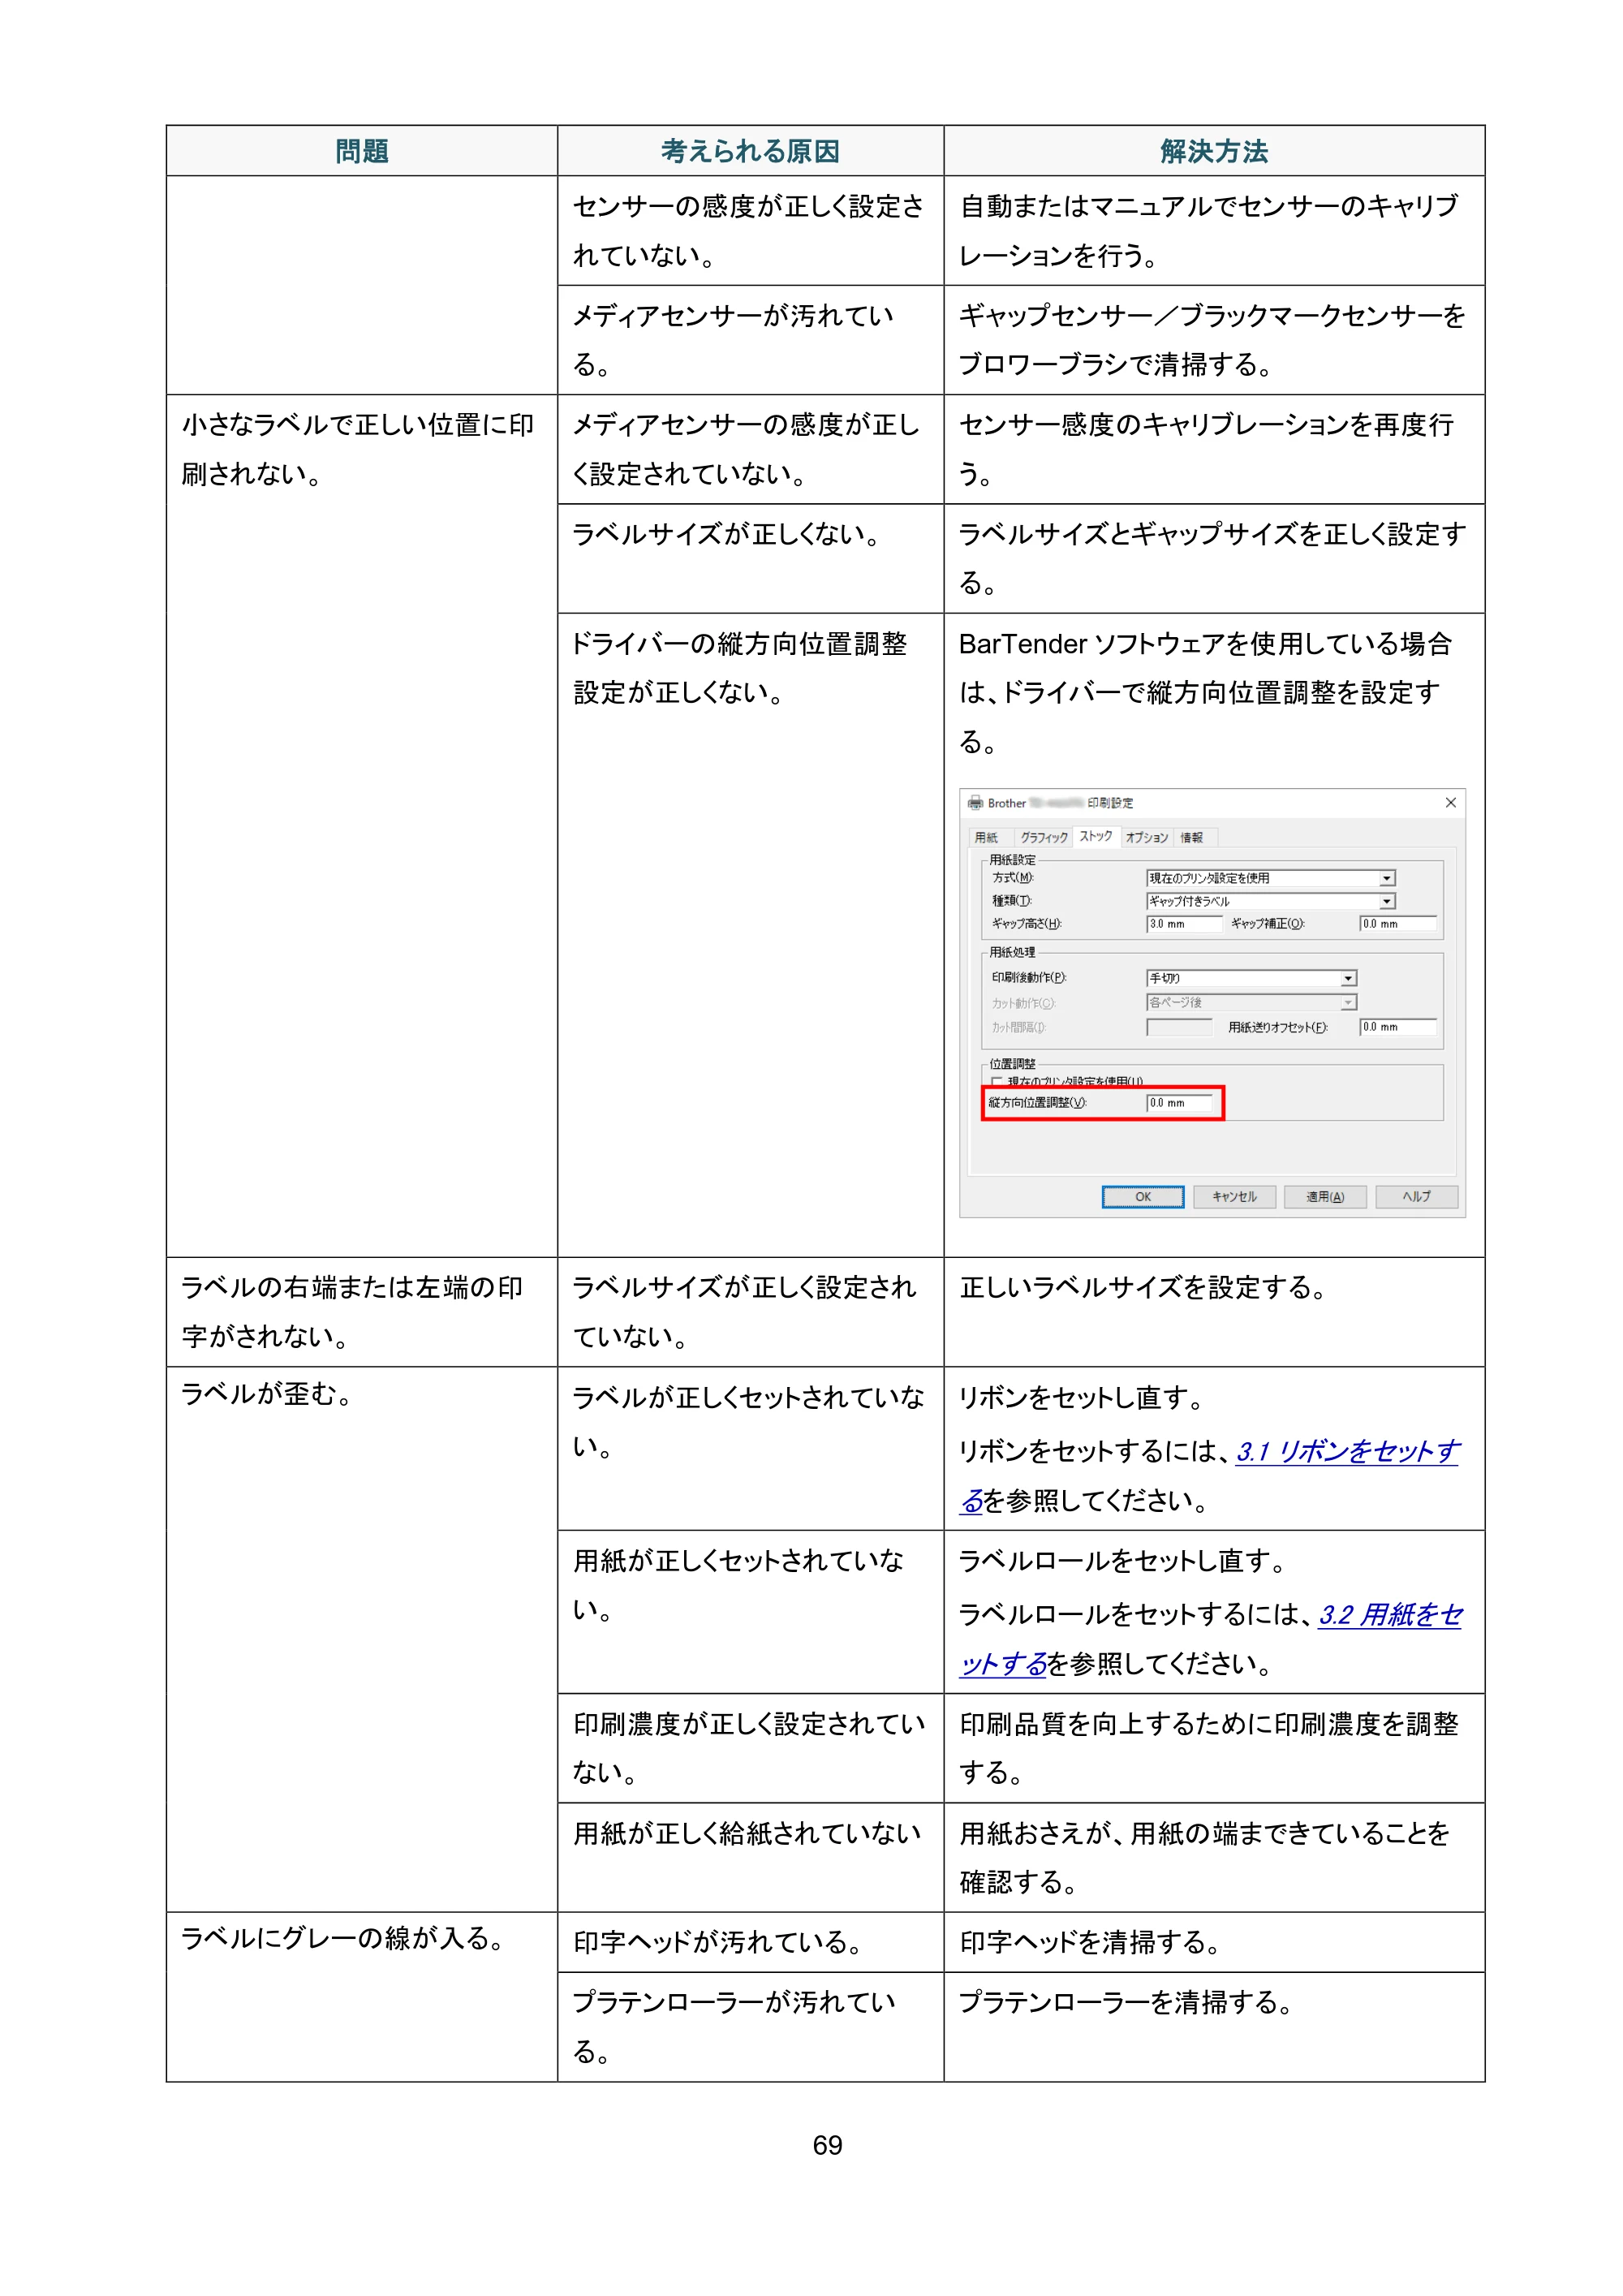Click the キャンセル button
This screenshot has width=1623, height=2296.
click(x=1234, y=1197)
